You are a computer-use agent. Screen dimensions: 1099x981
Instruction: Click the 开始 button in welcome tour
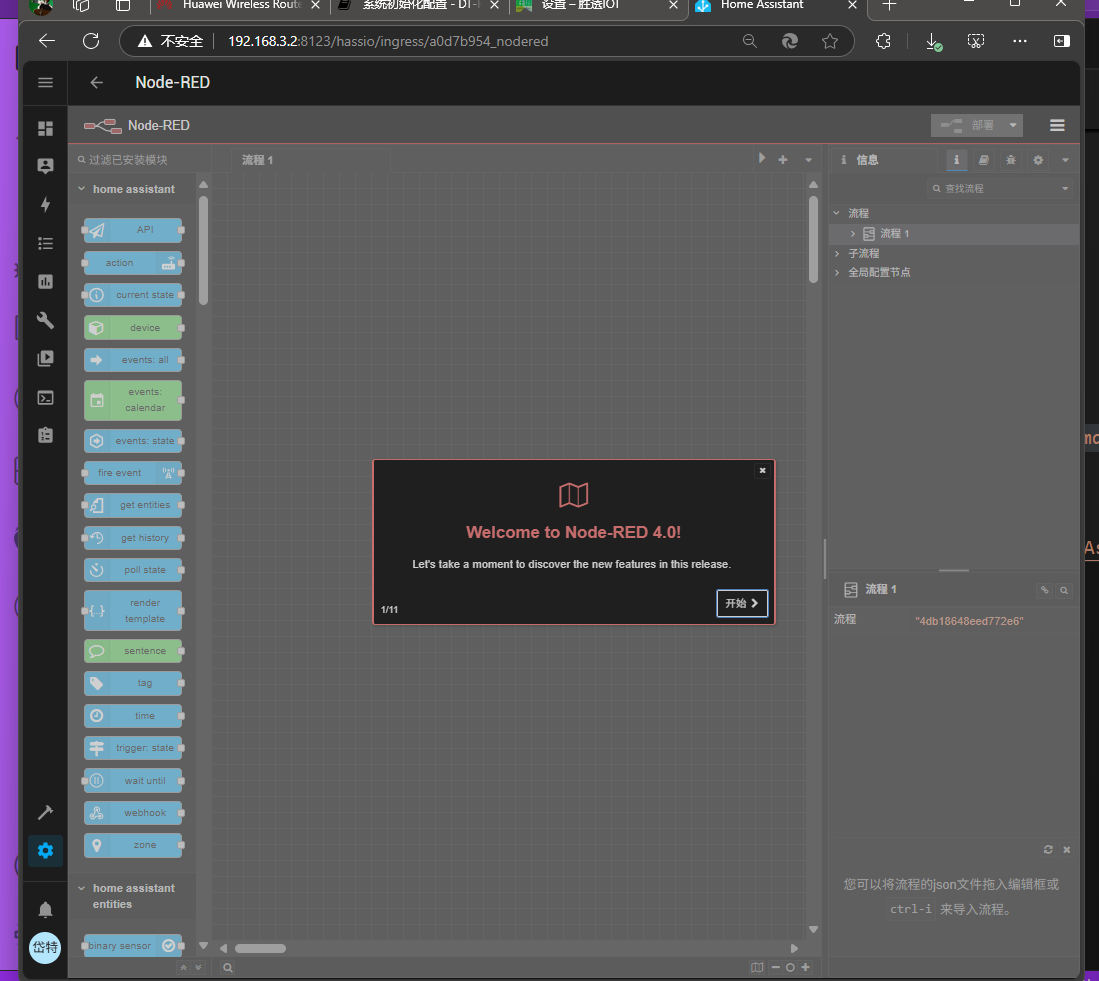pos(742,604)
